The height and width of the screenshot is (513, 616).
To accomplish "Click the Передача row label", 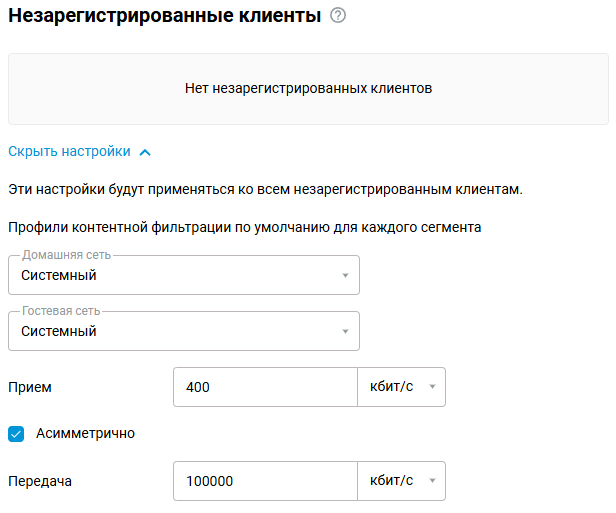I will [40, 481].
